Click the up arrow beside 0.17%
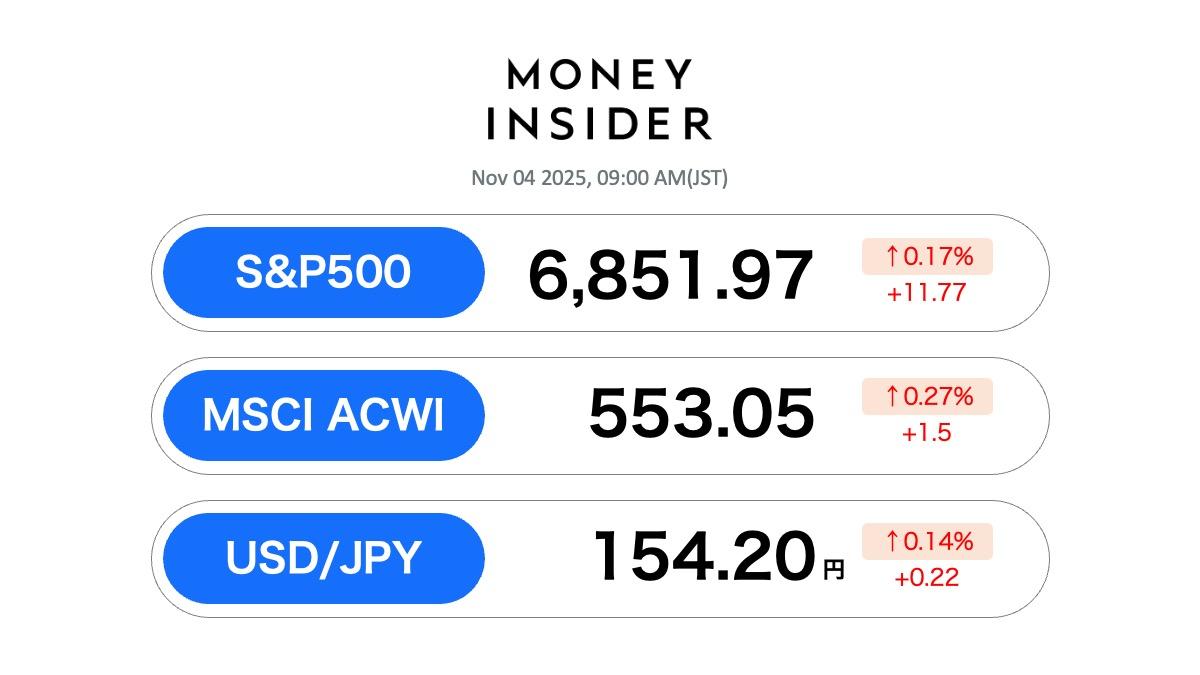 pos(891,257)
